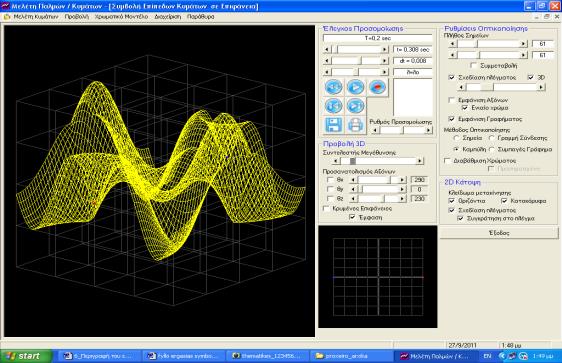Click the step-backward round button
562x363 pixels.
click(333, 106)
